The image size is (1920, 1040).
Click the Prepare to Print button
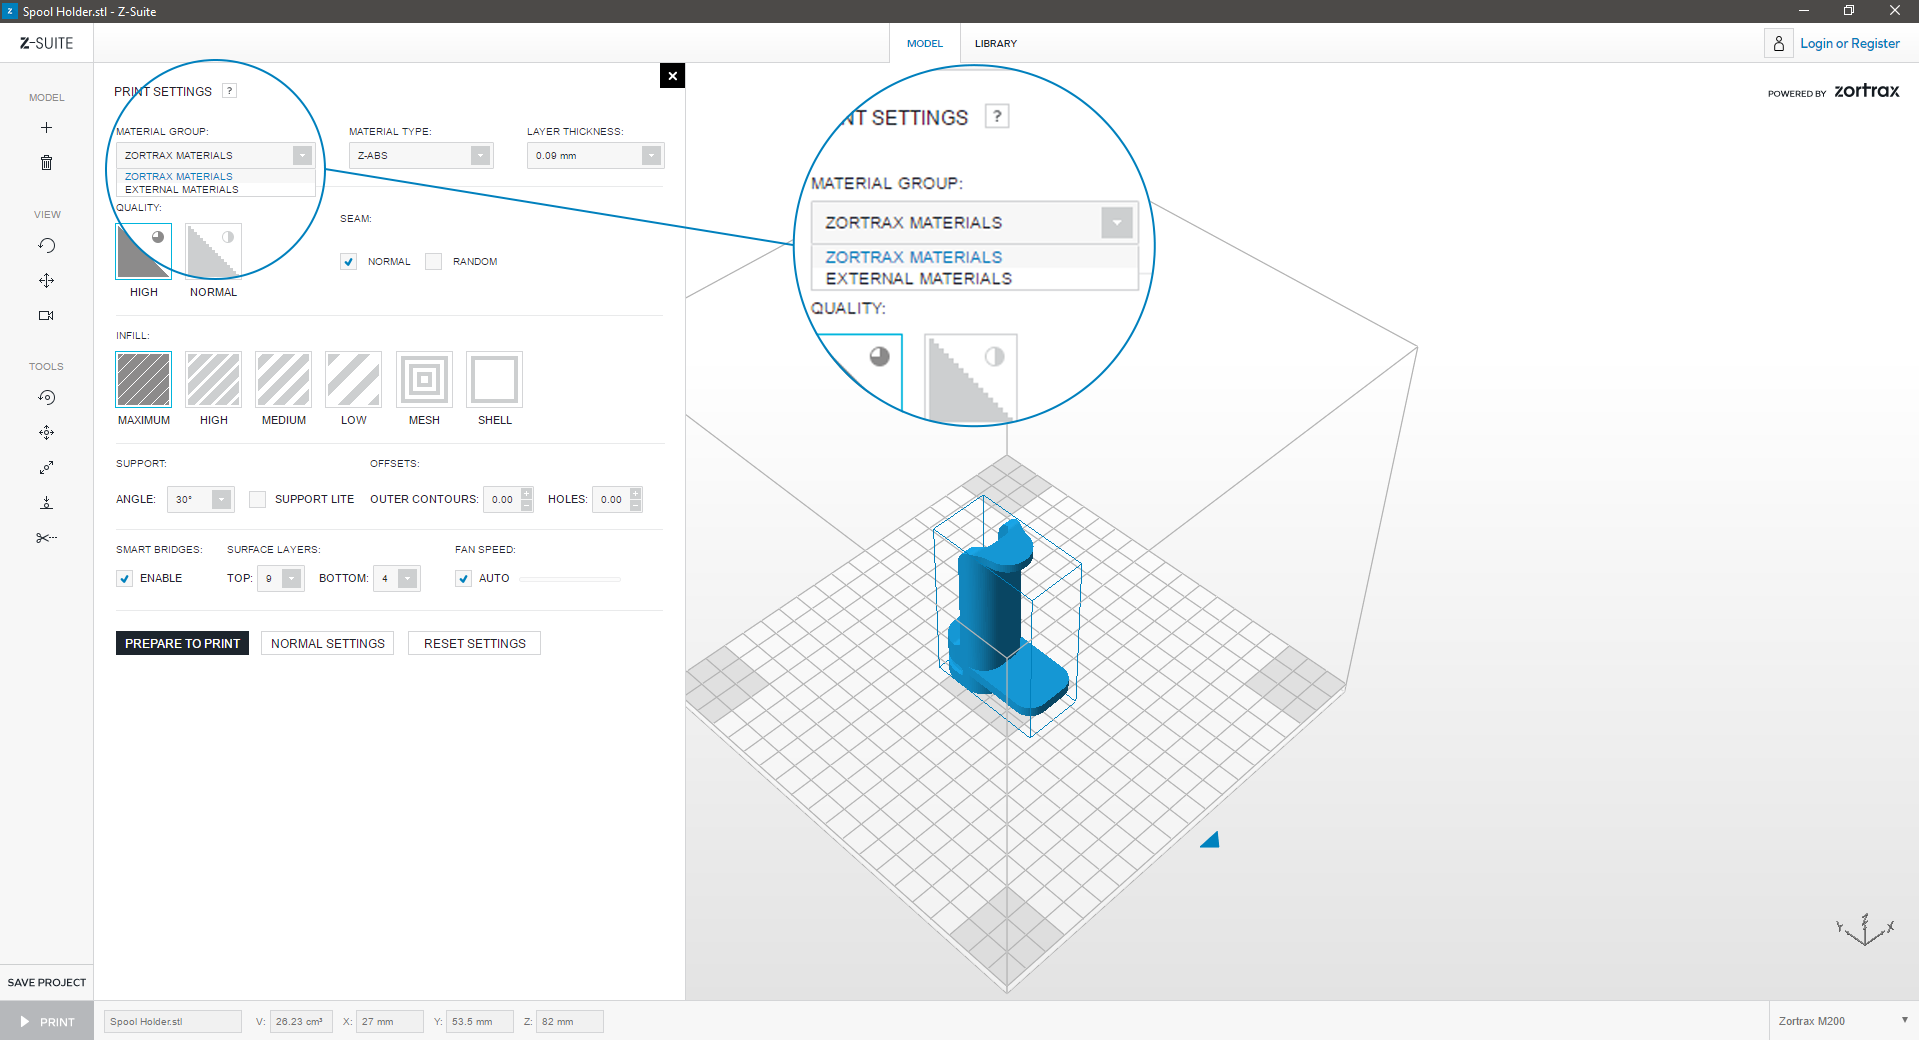click(x=182, y=644)
